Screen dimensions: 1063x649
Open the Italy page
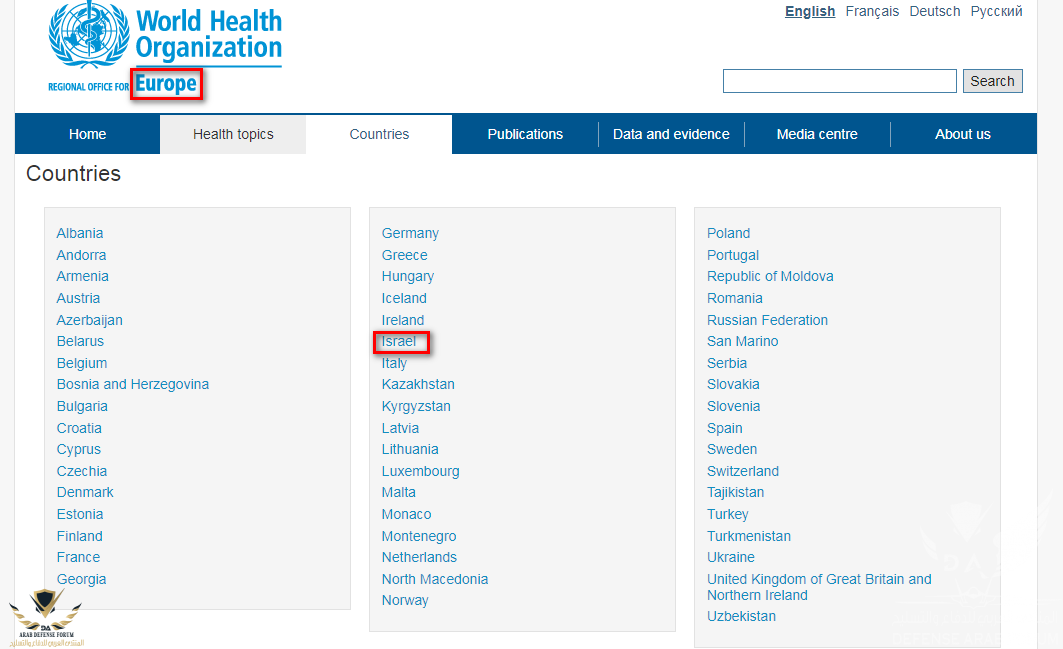(x=394, y=363)
